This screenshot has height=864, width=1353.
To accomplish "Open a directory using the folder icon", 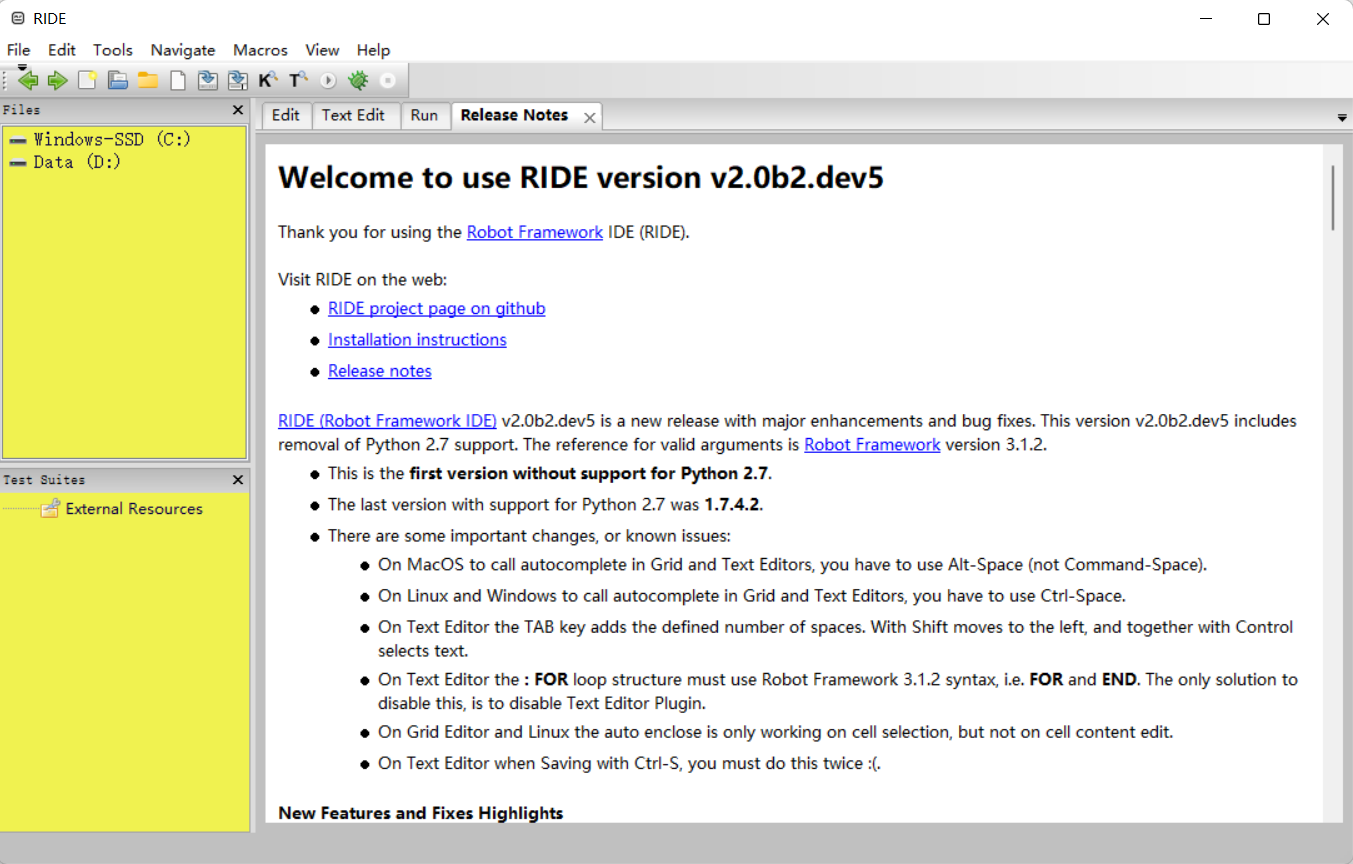I will 147,80.
